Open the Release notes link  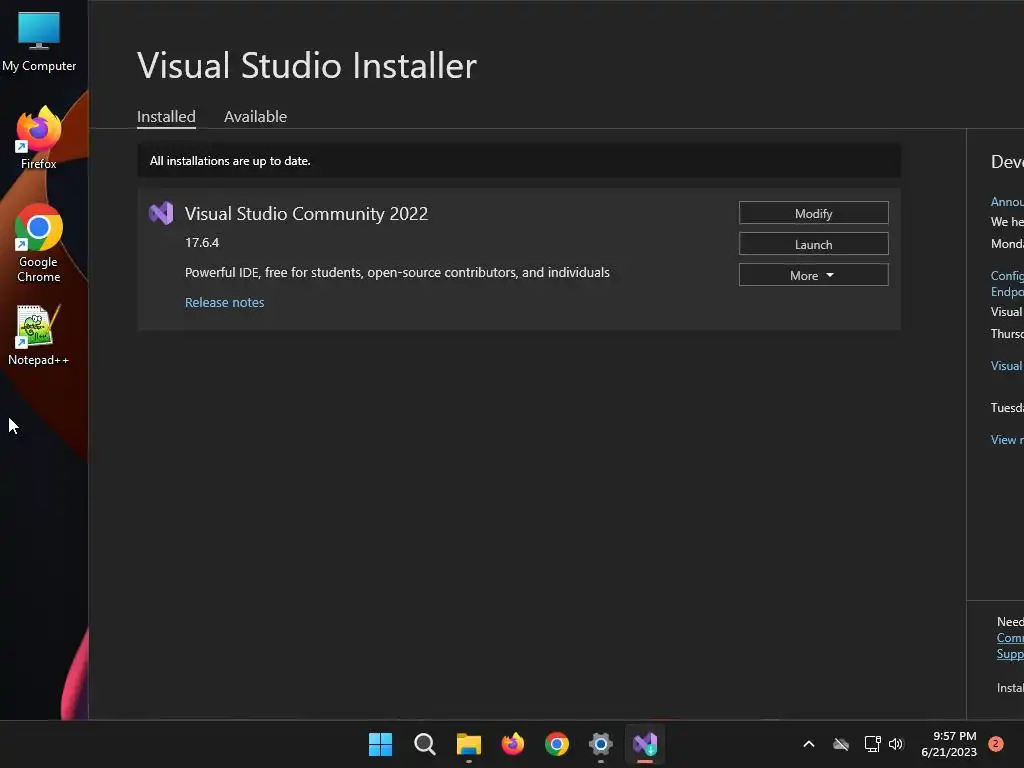point(225,302)
